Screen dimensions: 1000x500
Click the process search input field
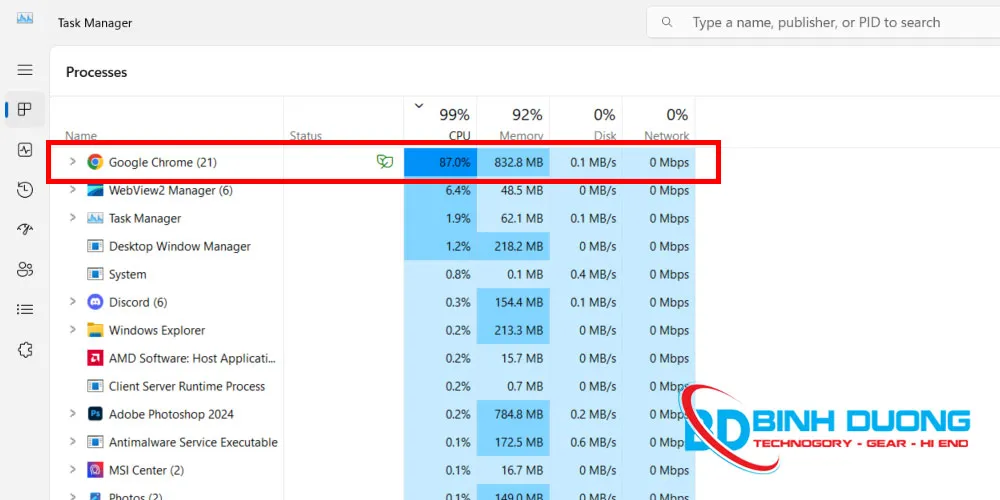click(x=823, y=22)
